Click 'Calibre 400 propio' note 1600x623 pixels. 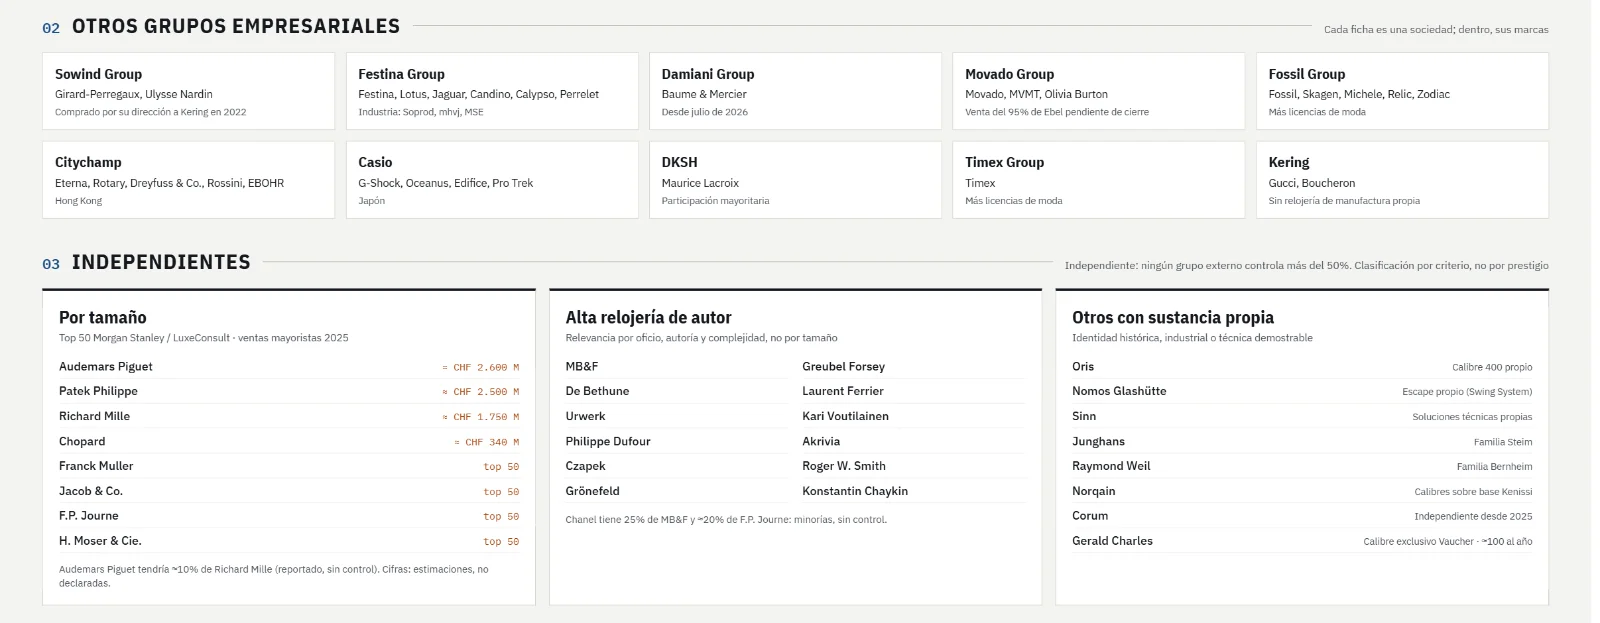click(1492, 367)
